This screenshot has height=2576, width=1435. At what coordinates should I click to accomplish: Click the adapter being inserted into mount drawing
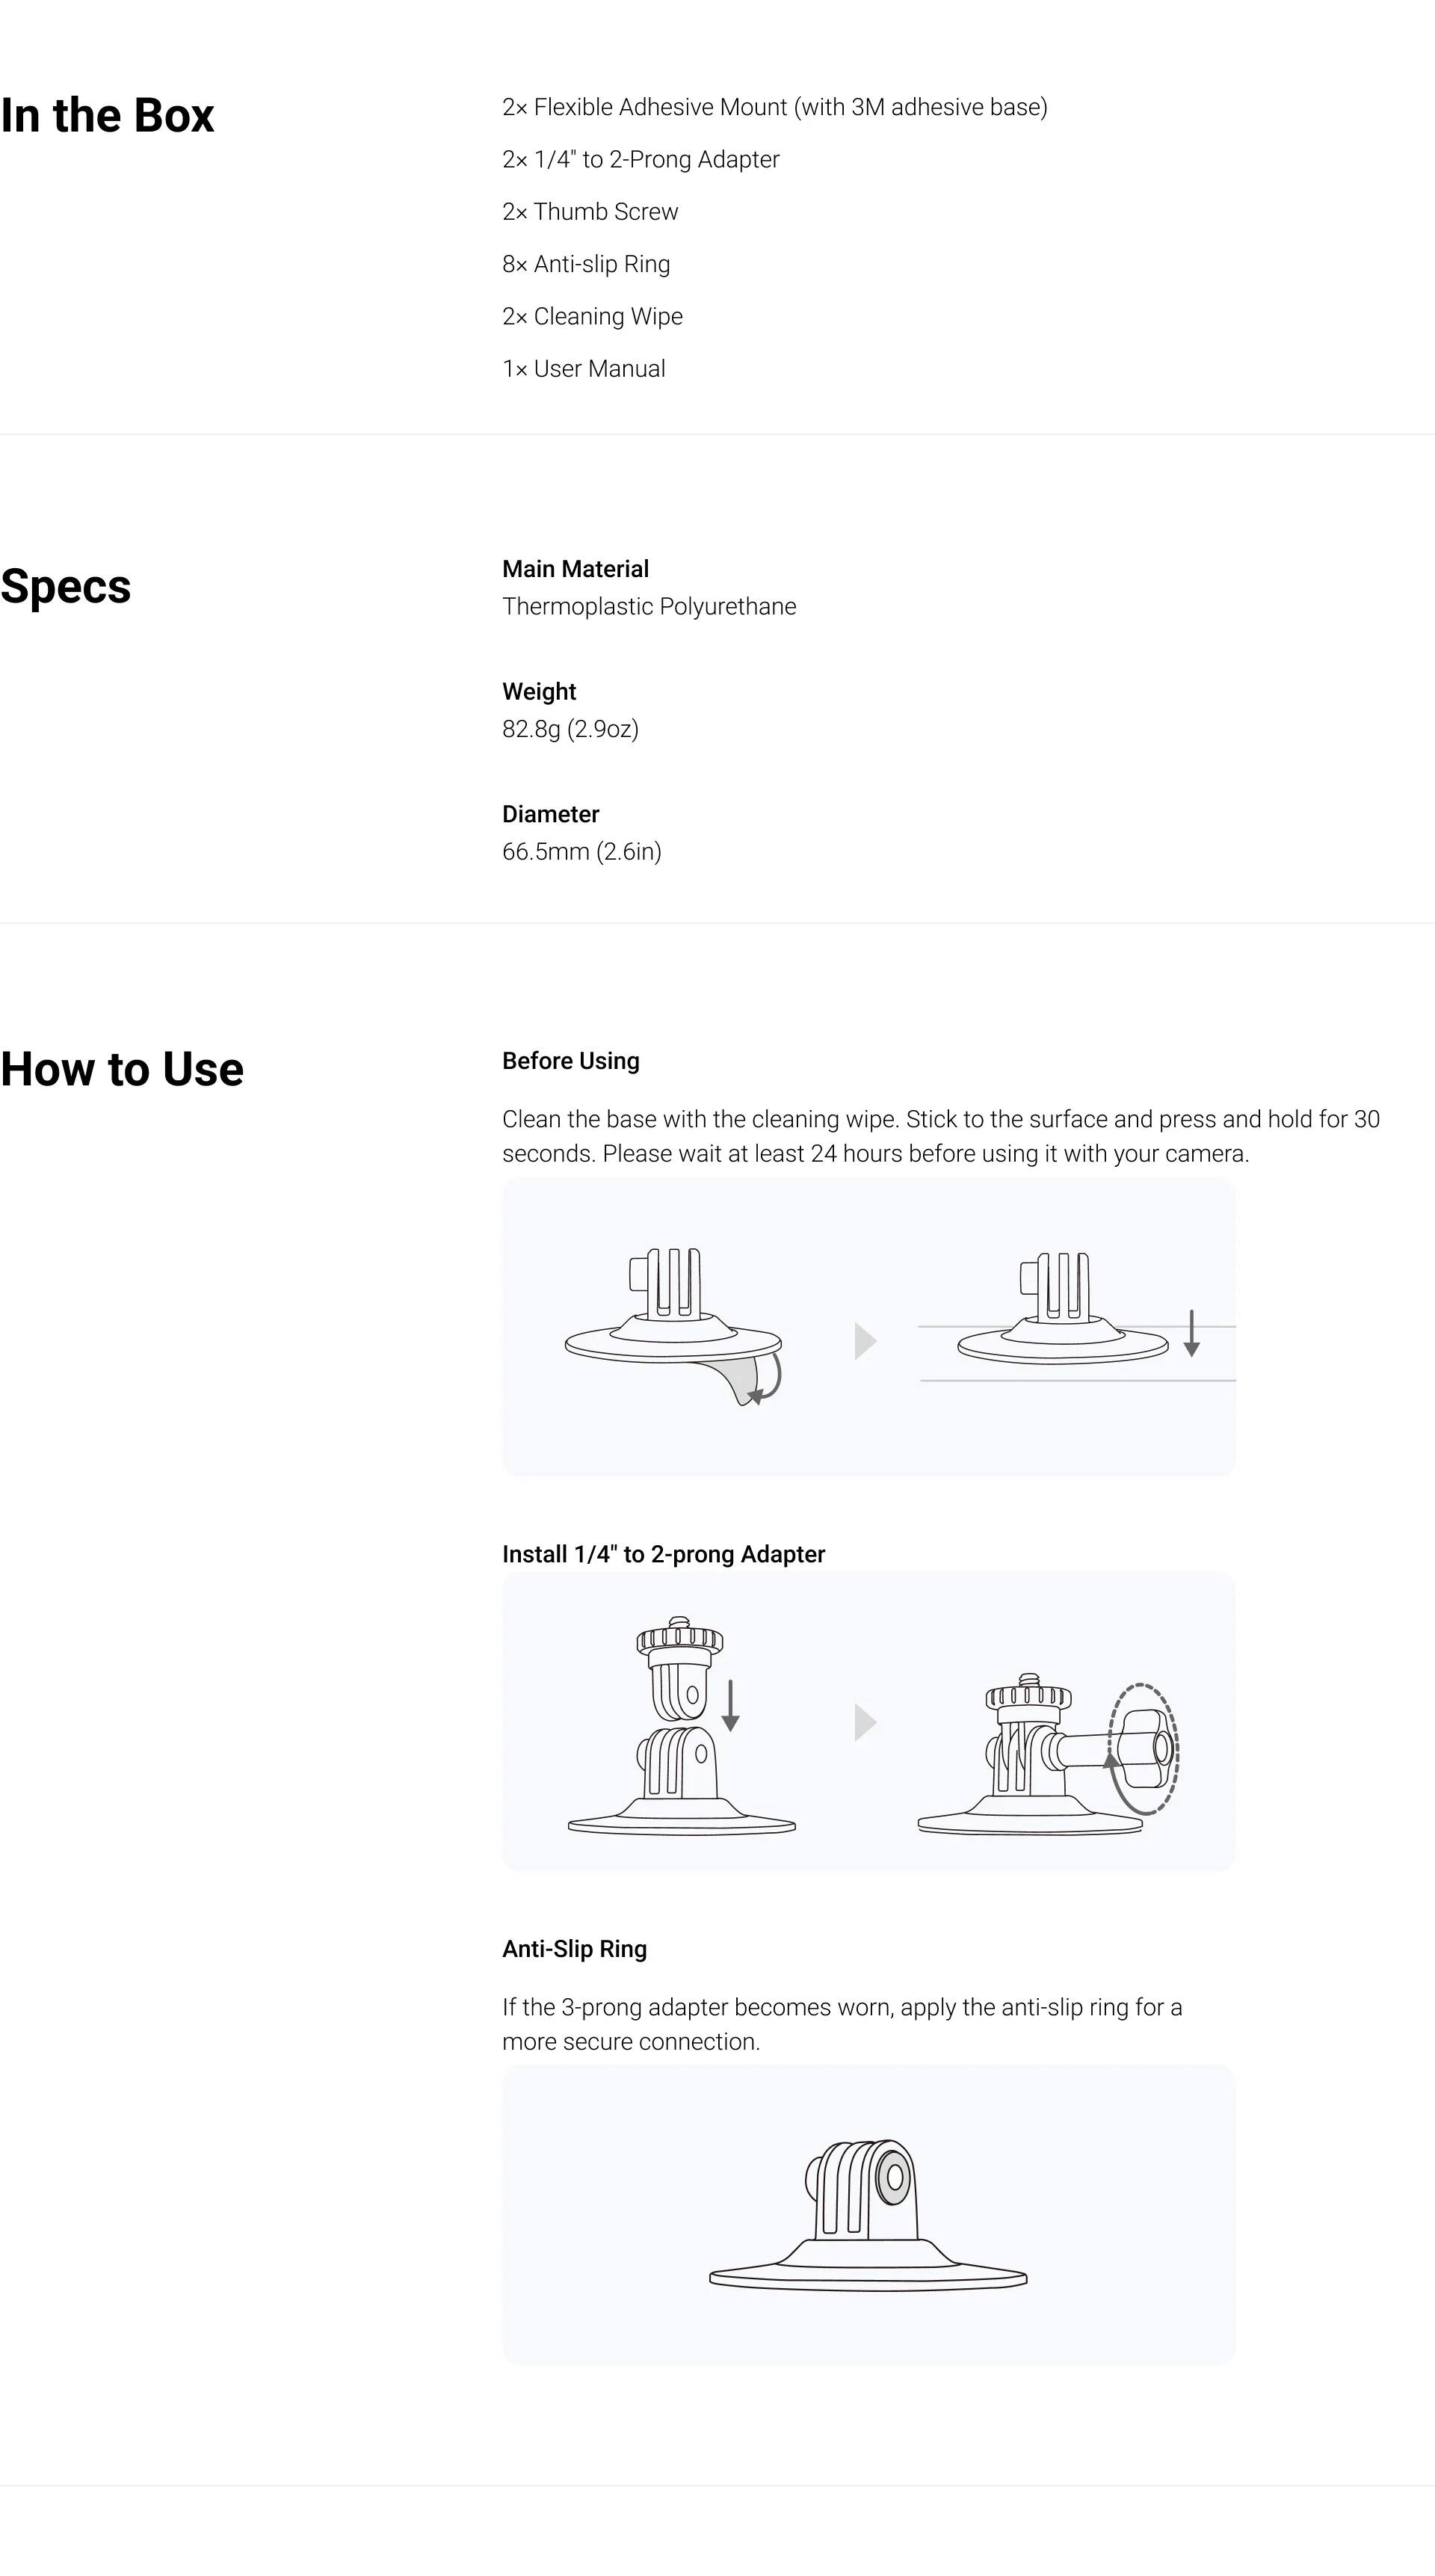[x=681, y=1725]
